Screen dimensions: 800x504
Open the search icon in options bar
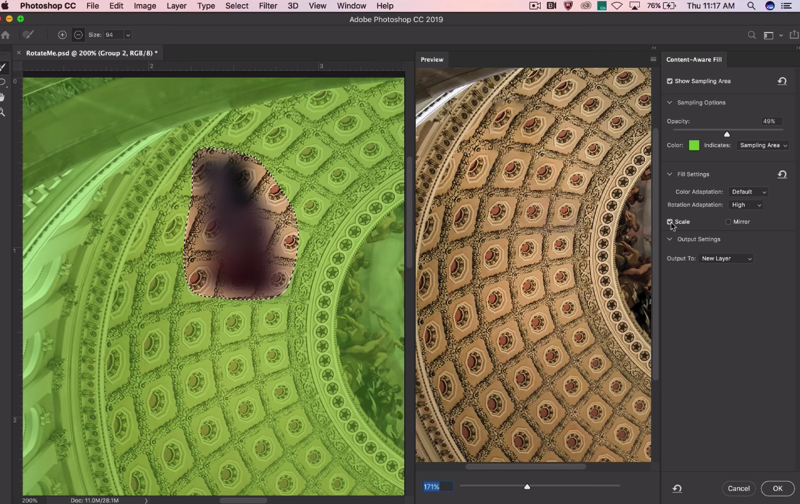[x=752, y=35]
